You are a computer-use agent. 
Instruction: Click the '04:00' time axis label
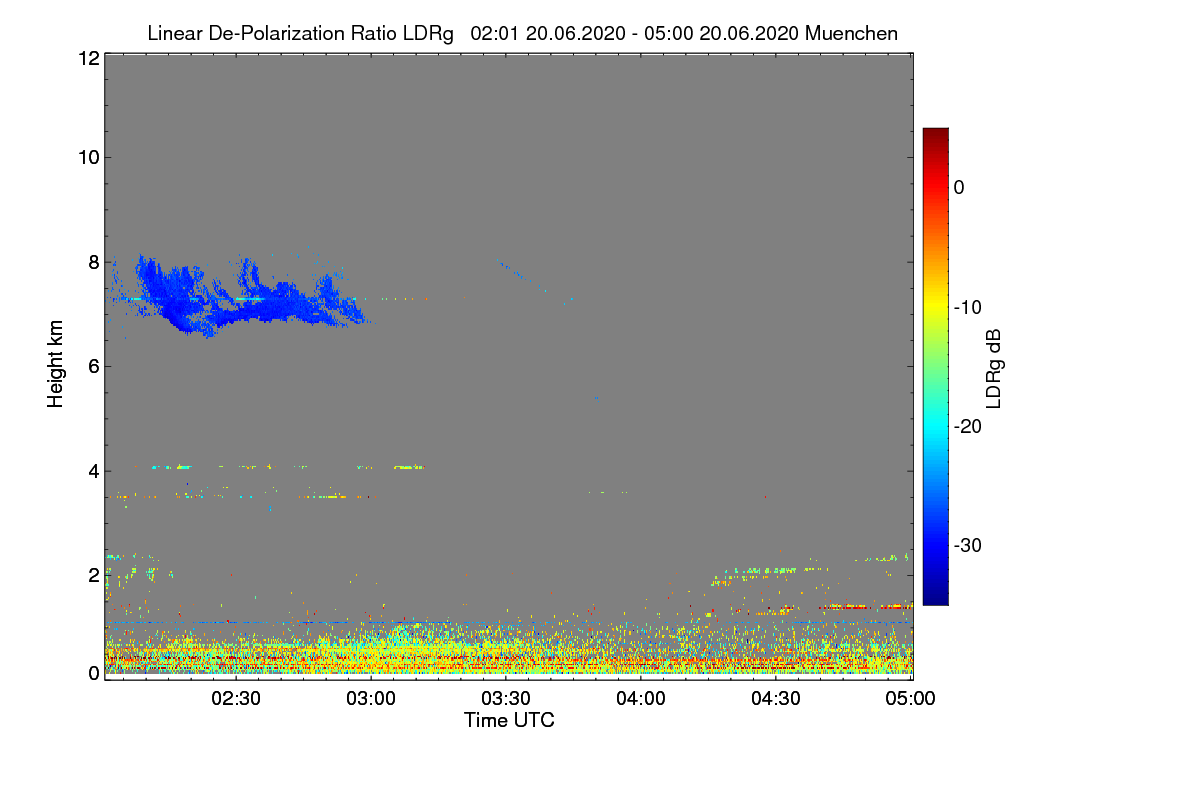[643, 699]
